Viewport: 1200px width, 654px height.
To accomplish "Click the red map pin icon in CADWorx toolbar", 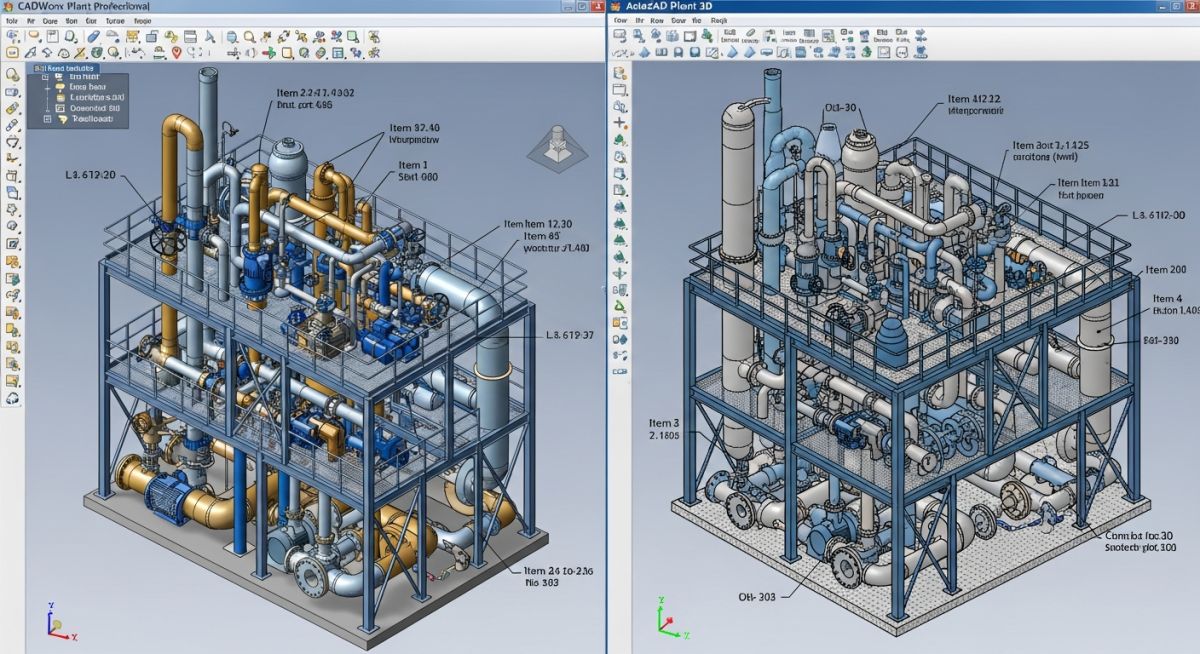I will 176,52.
